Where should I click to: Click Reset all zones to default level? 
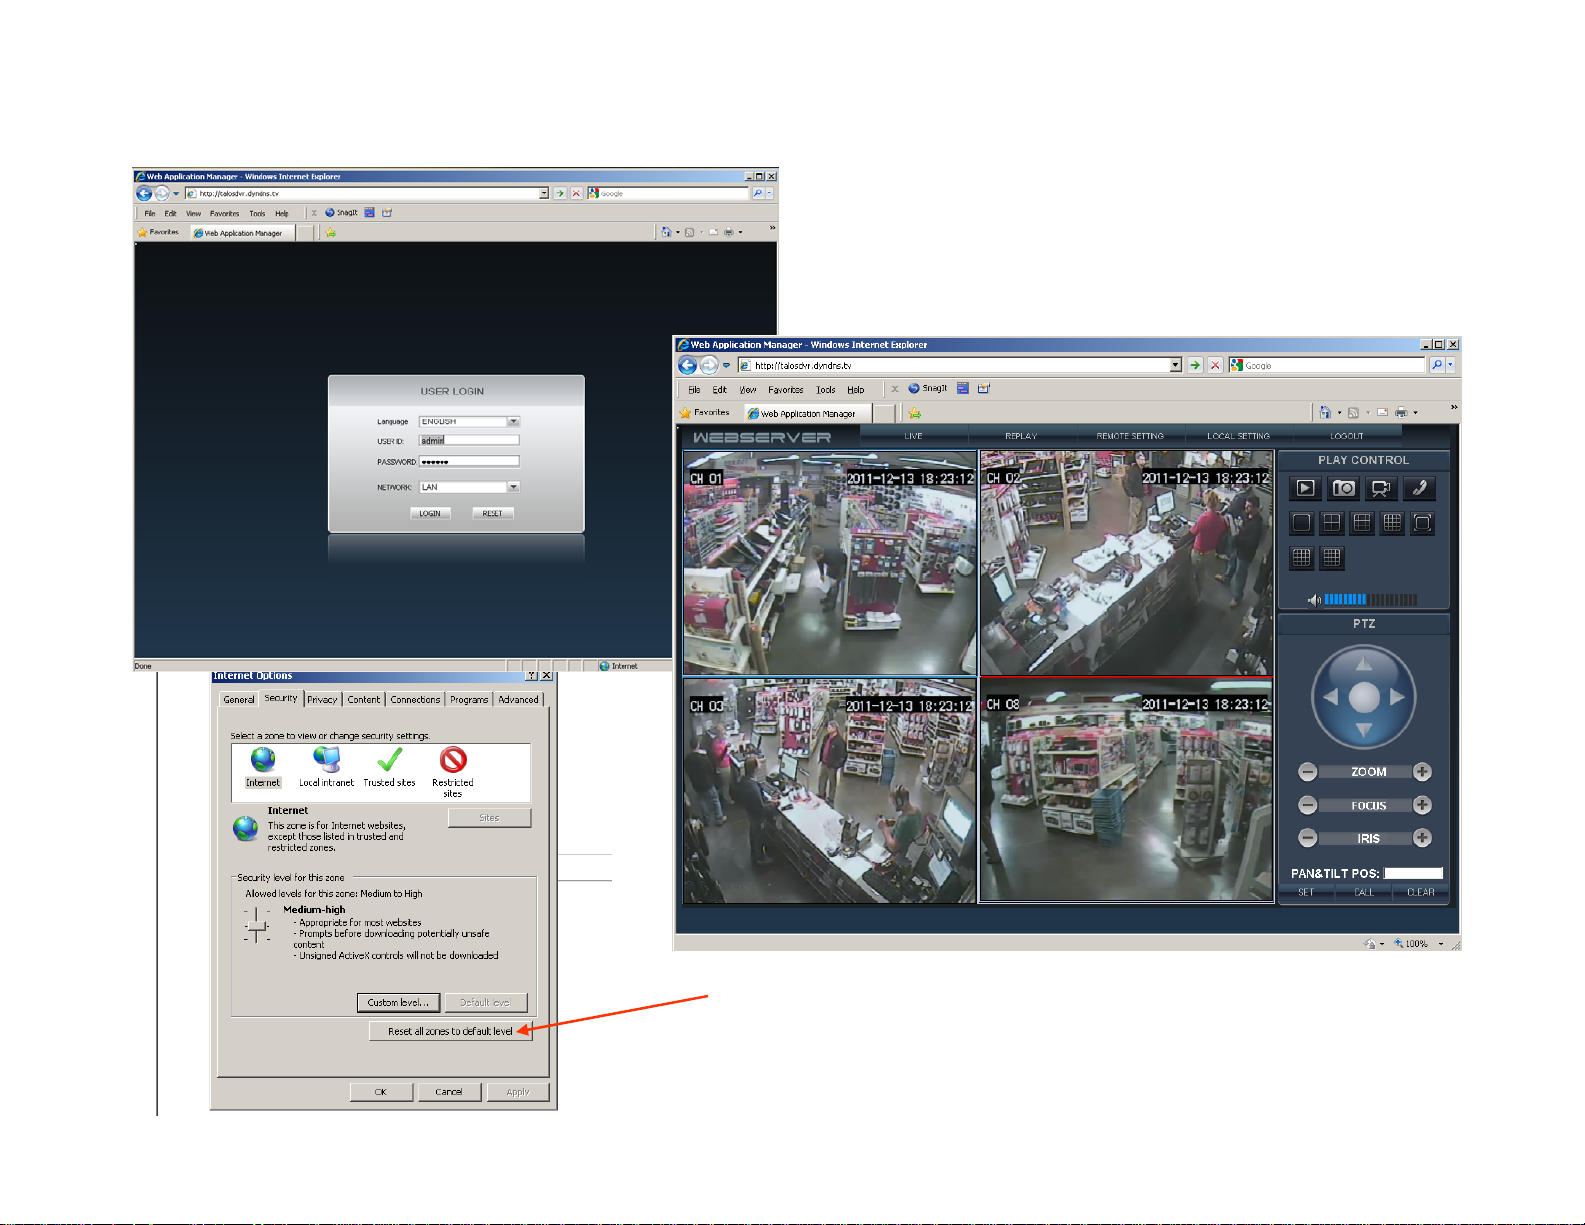pos(451,1031)
